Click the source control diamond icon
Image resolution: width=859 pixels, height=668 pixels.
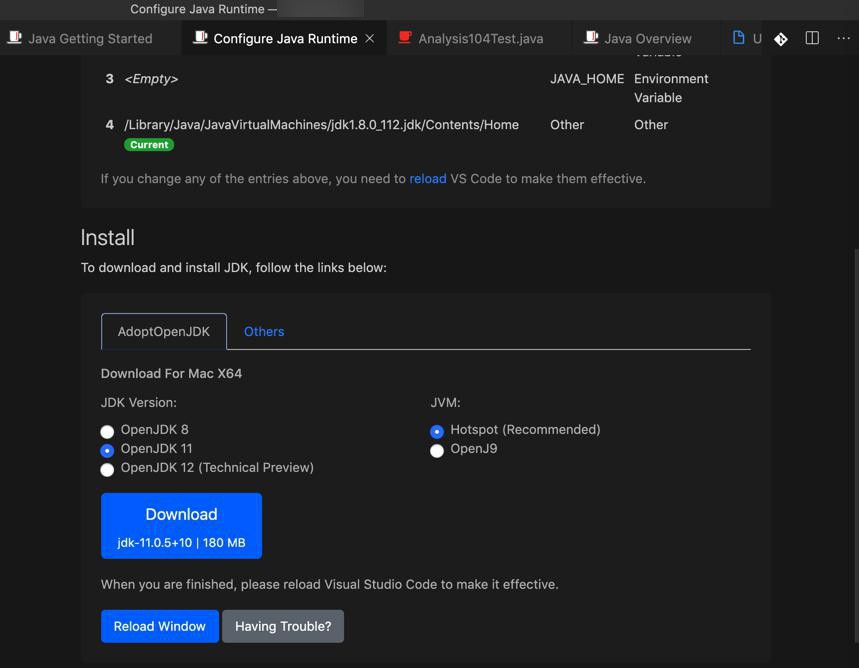pos(781,39)
